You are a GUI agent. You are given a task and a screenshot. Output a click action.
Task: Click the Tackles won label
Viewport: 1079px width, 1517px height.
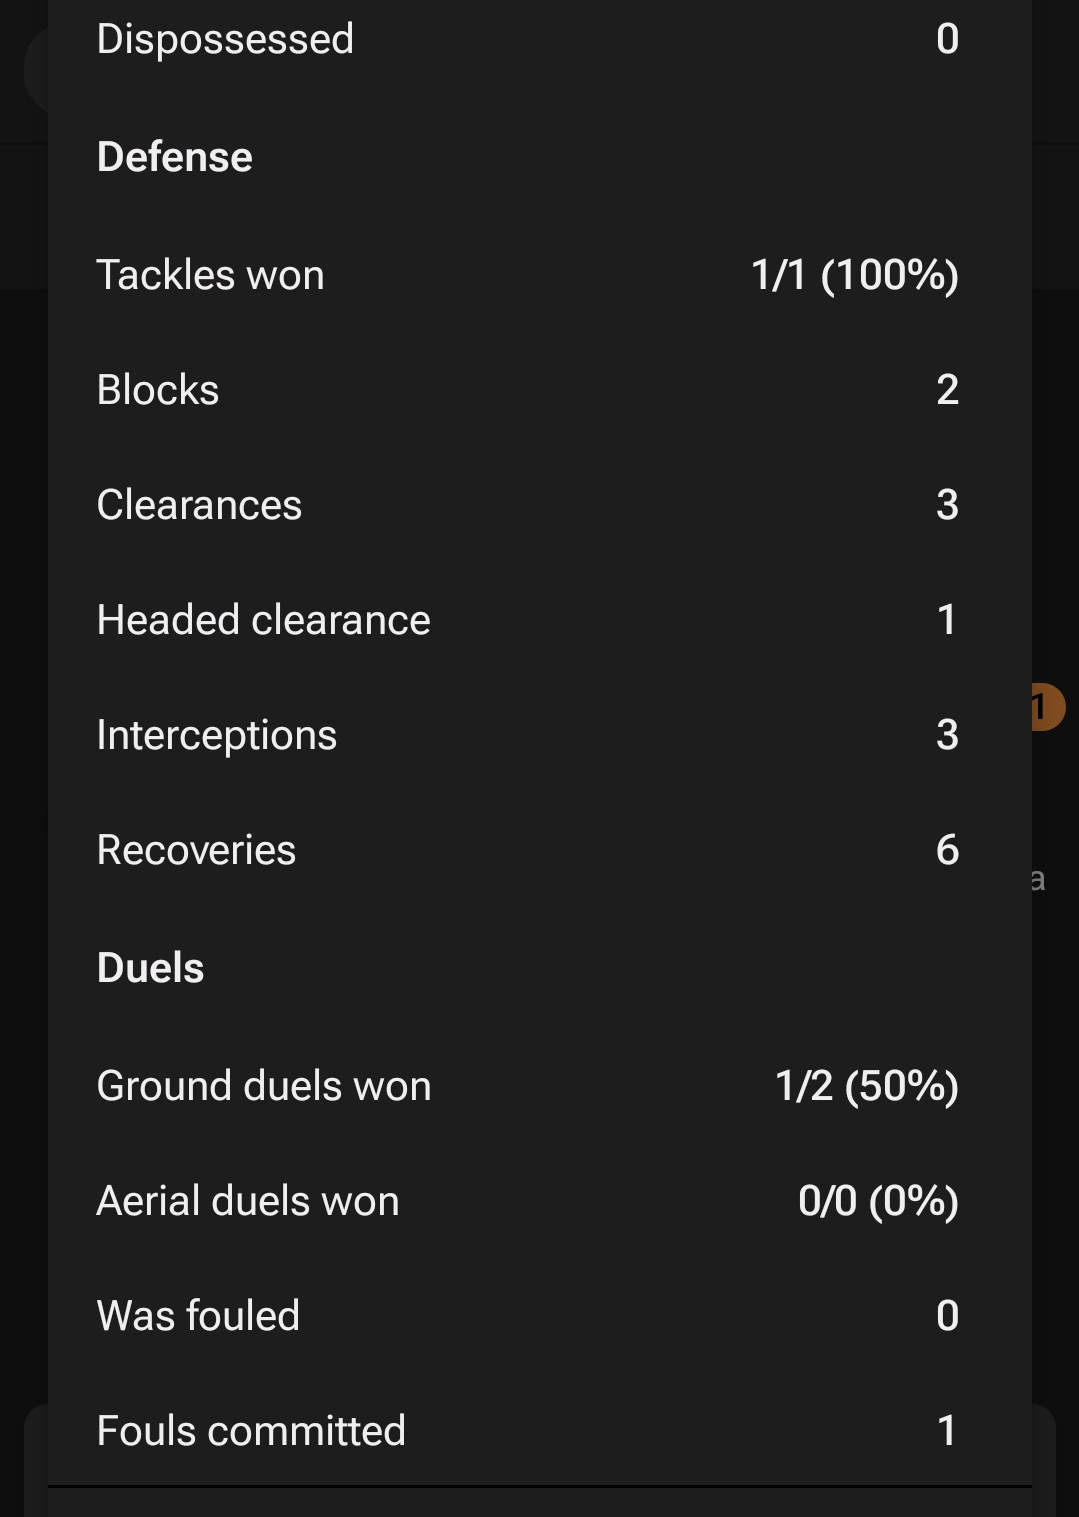(x=210, y=275)
